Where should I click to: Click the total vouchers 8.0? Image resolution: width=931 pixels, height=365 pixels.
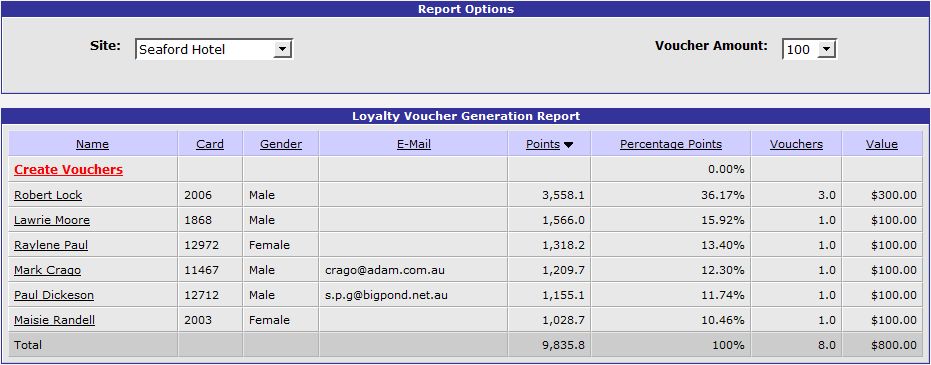[x=826, y=345]
